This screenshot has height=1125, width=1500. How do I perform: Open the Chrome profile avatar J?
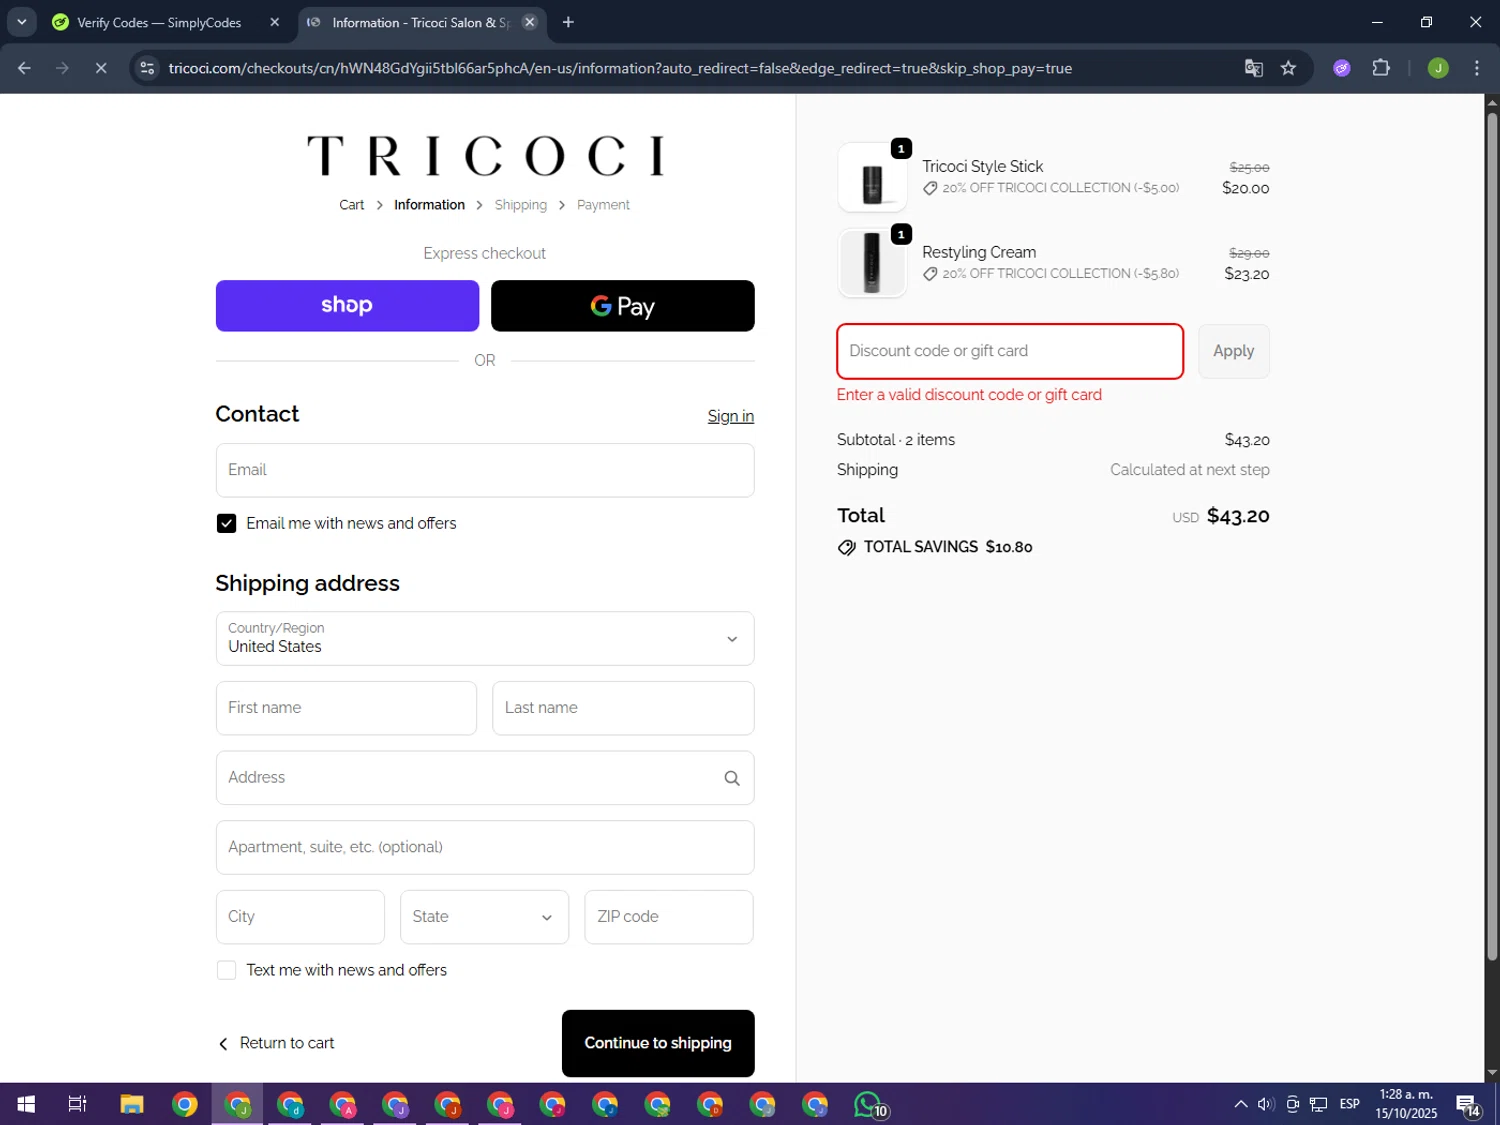tap(1438, 68)
